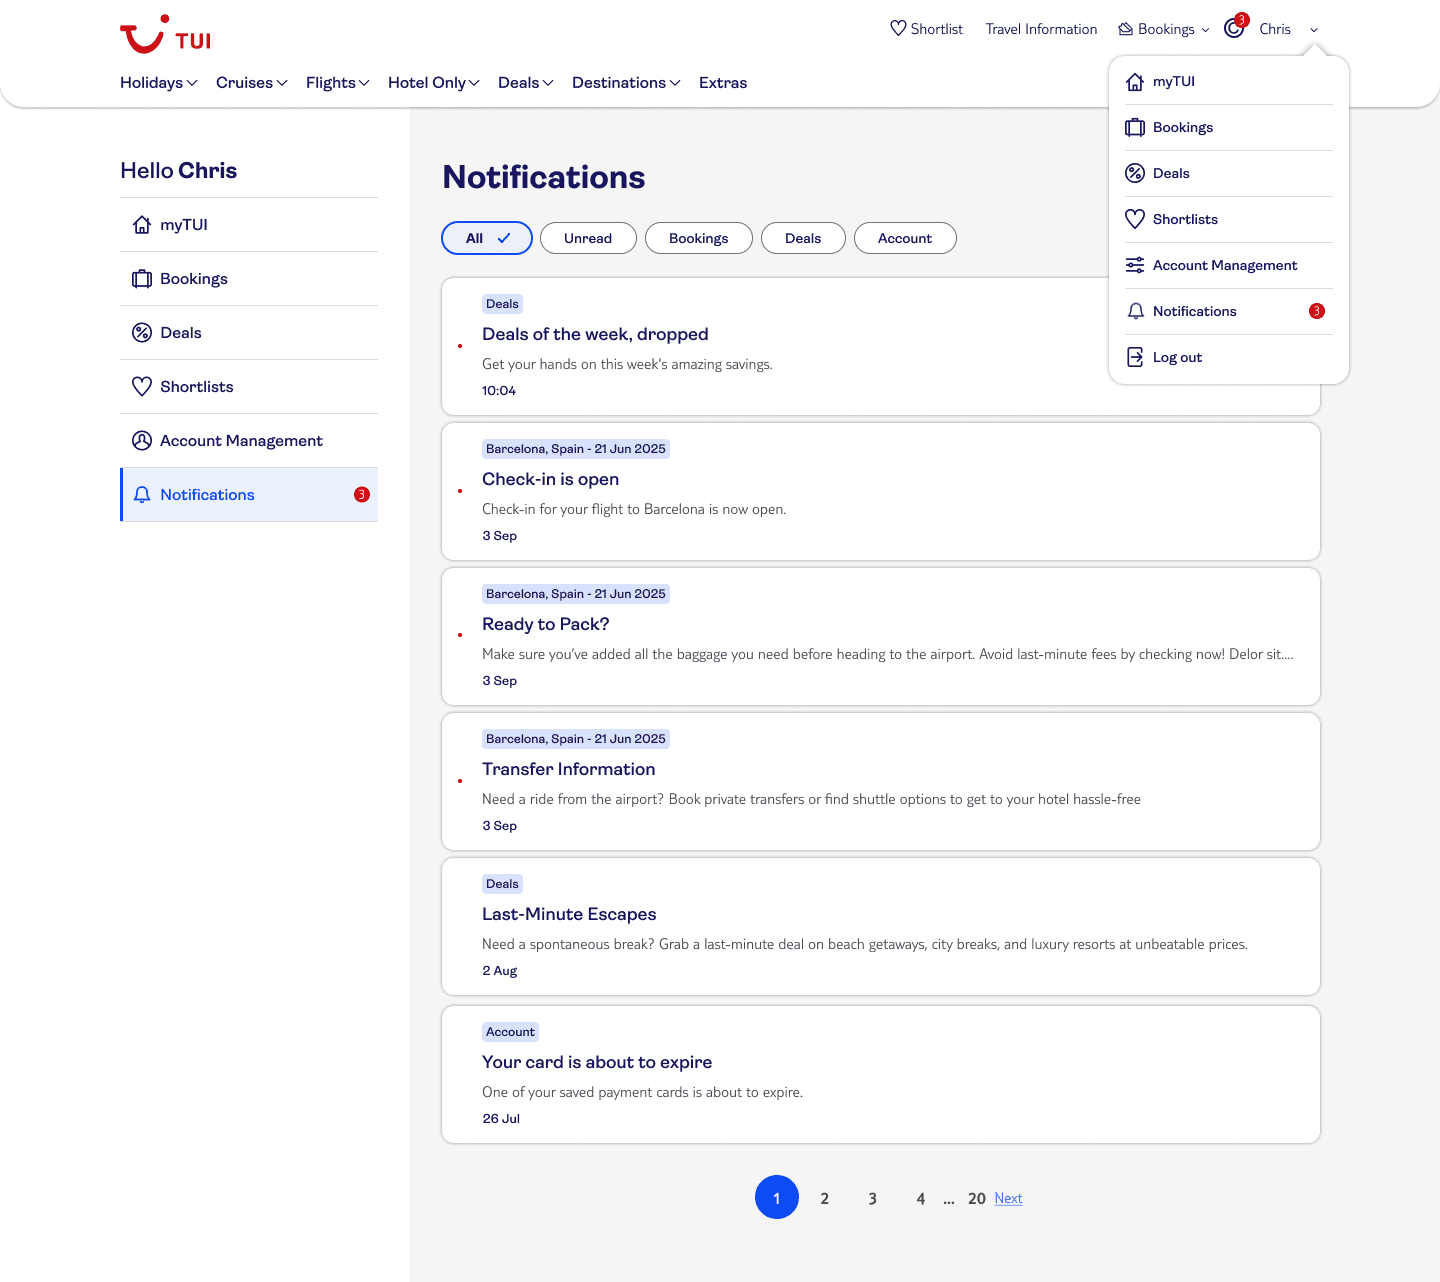The width and height of the screenshot is (1440, 1282).
Task: Click the Bookings suitcase icon in dropdown menu
Action: coord(1135,128)
